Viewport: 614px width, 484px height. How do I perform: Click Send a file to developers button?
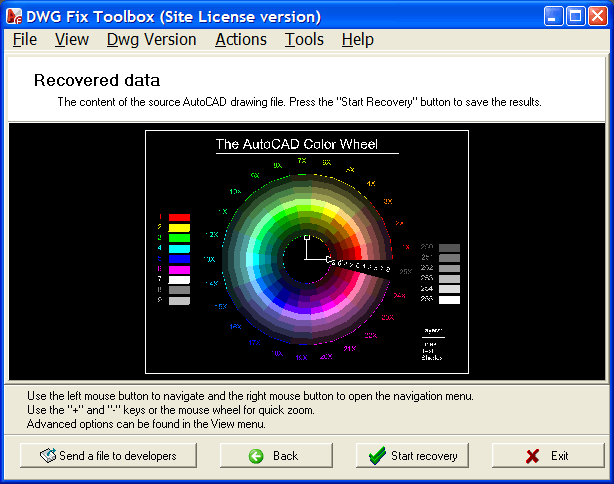[x=108, y=455]
